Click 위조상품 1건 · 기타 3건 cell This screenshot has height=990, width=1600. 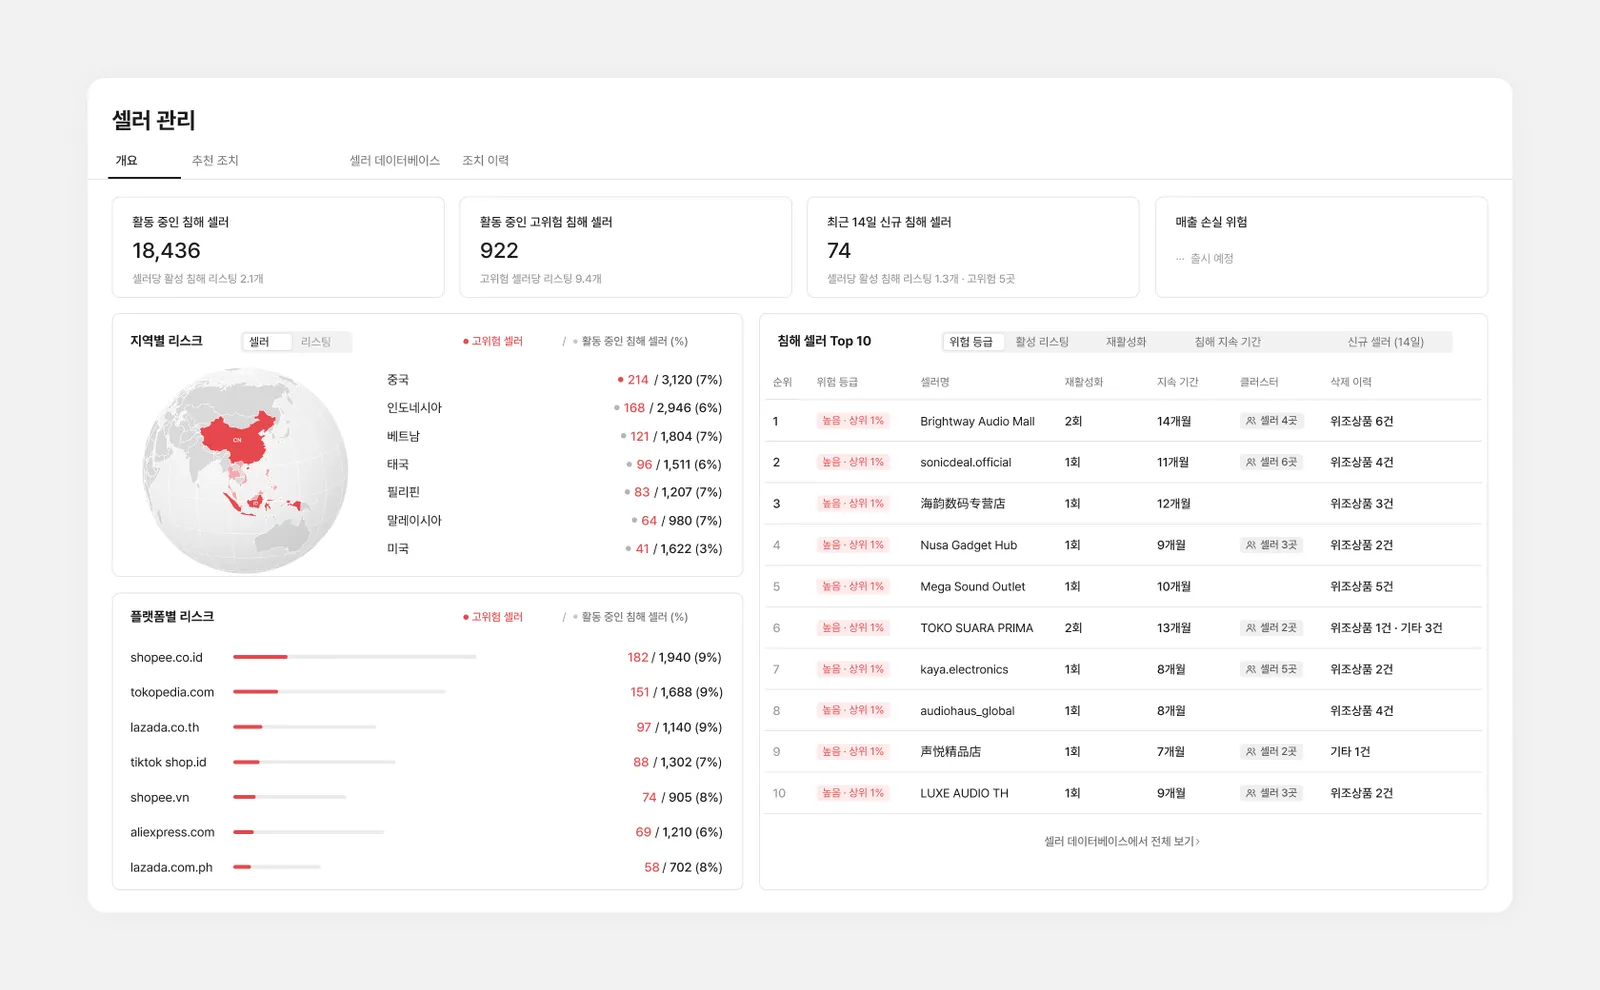coord(1386,628)
